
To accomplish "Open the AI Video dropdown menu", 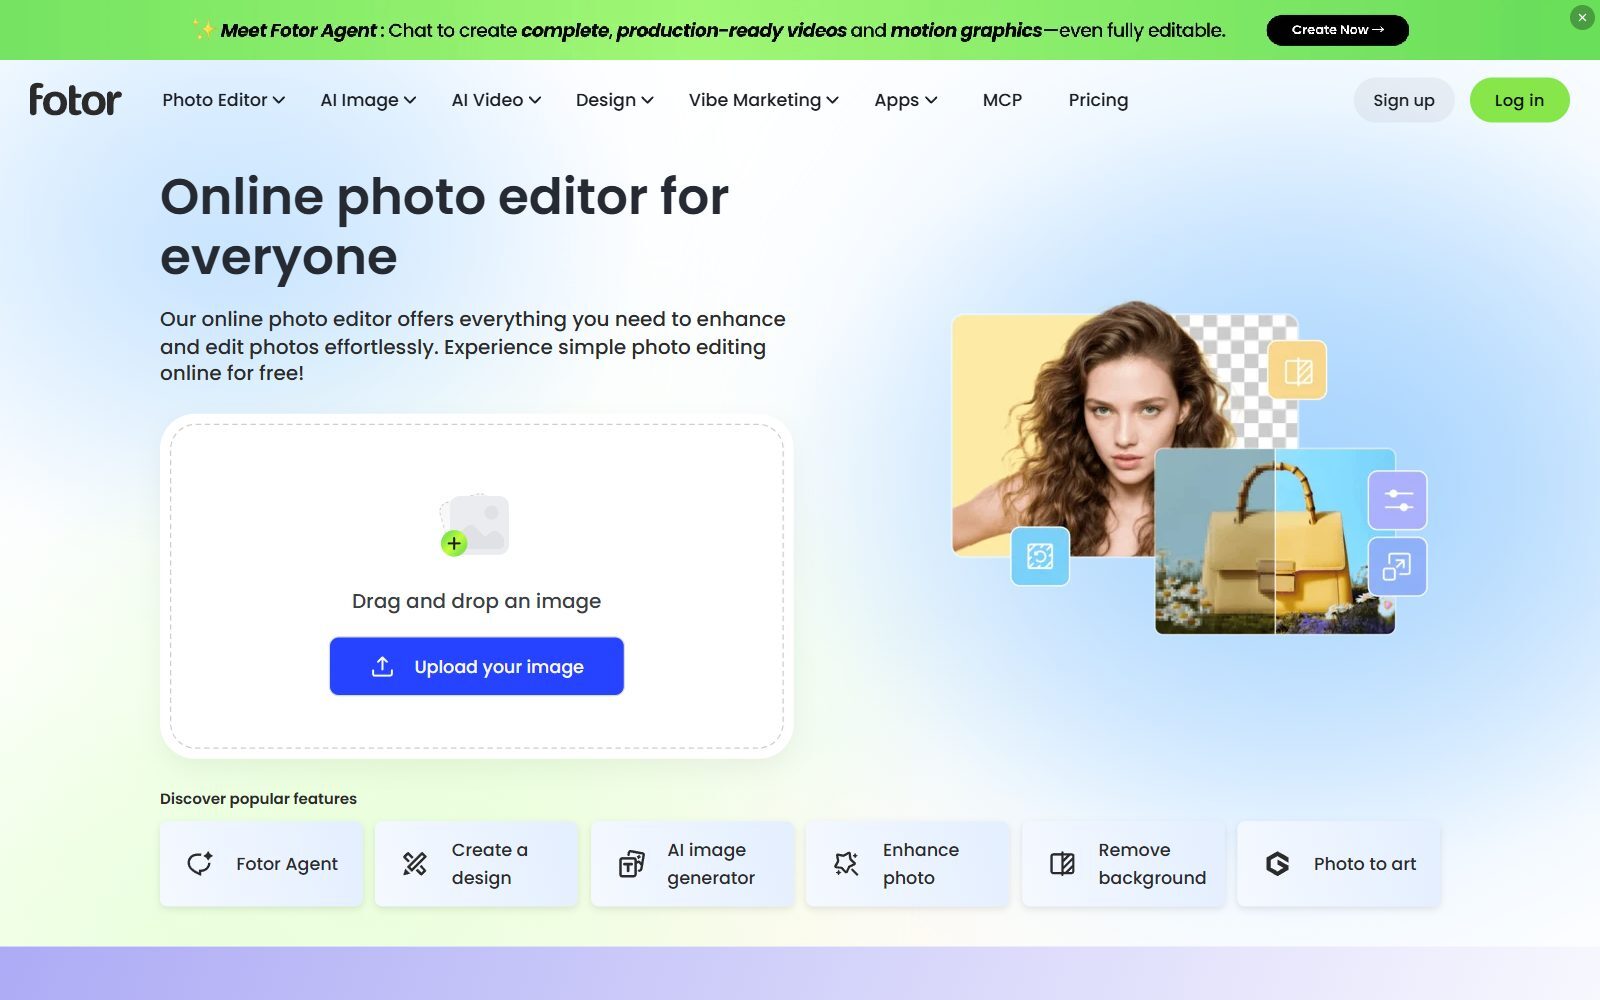I will click(x=496, y=100).
